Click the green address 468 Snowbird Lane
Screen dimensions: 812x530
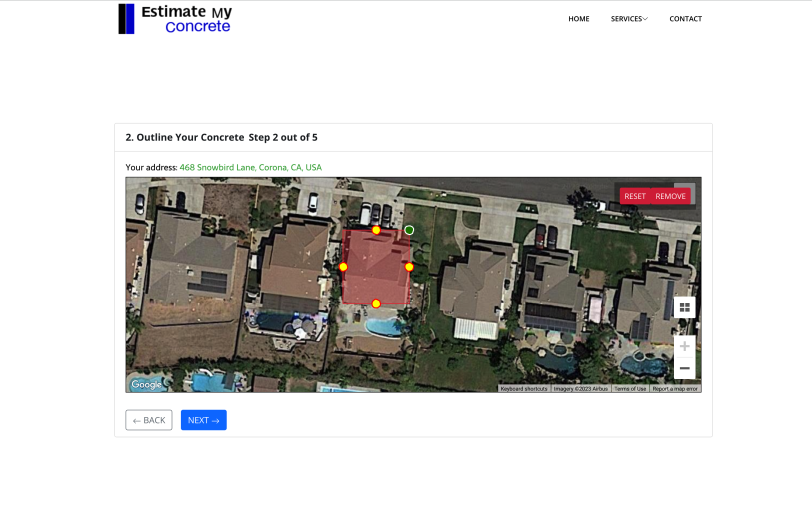[250, 167]
